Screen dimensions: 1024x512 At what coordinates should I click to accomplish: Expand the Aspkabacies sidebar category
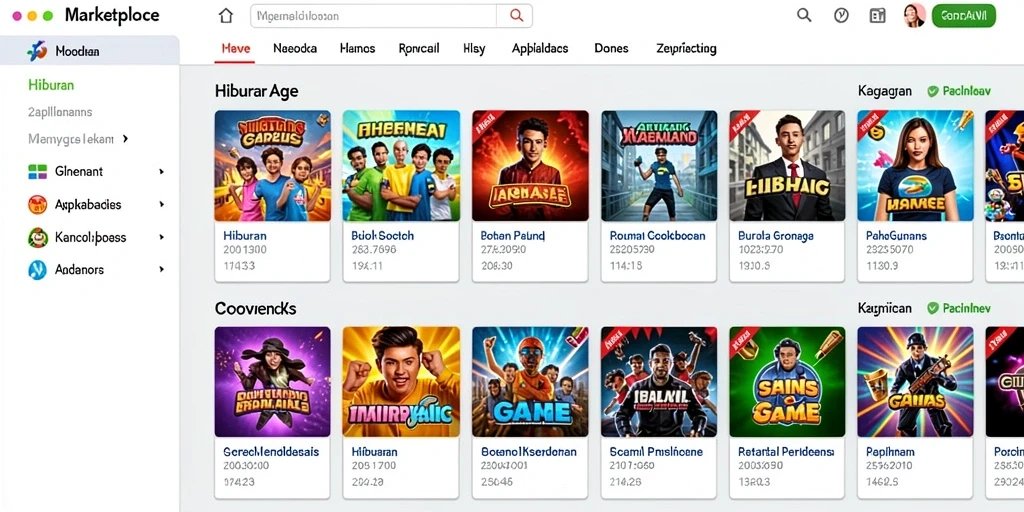pos(161,204)
